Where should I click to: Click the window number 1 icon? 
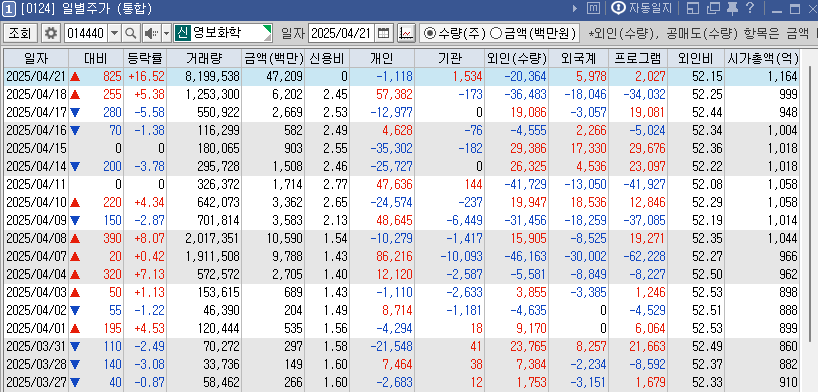click(x=9, y=8)
